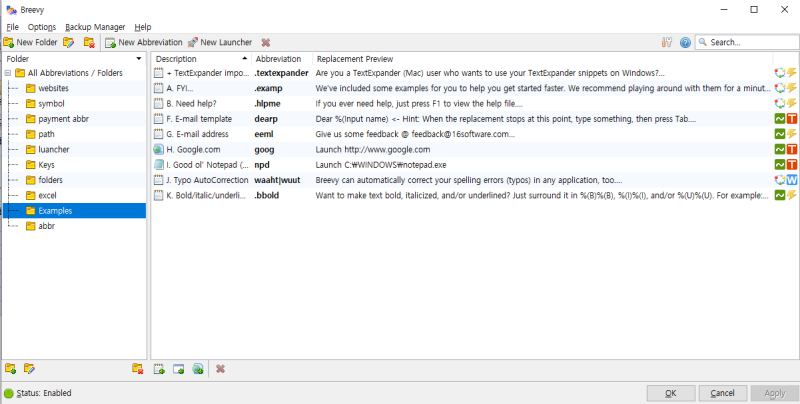800x404 pixels.
Task: Click the lightning icon on the .textexpander row
Action: click(792, 73)
